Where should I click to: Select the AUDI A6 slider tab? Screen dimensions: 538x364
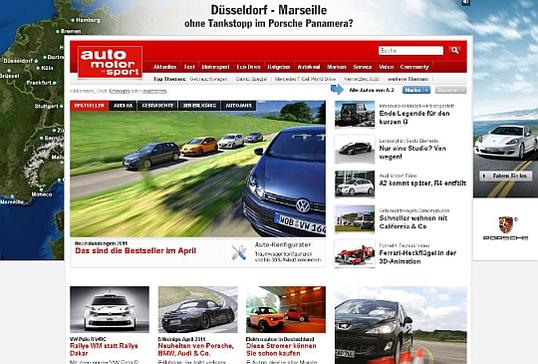pos(123,106)
